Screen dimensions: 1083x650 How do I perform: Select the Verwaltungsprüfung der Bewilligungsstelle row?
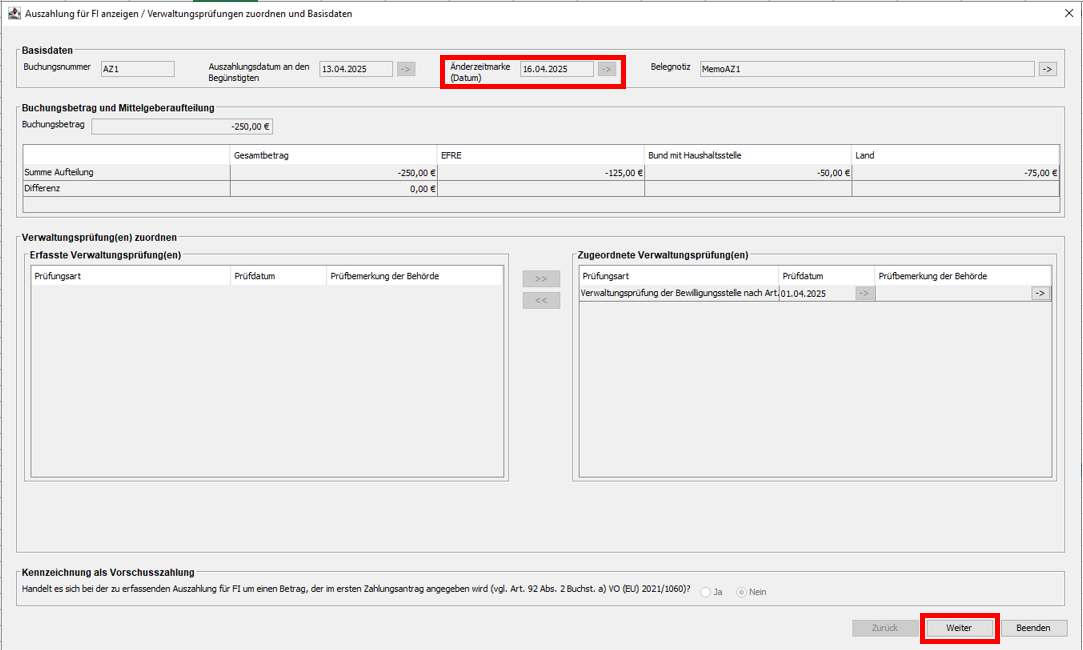click(x=679, y=293)
